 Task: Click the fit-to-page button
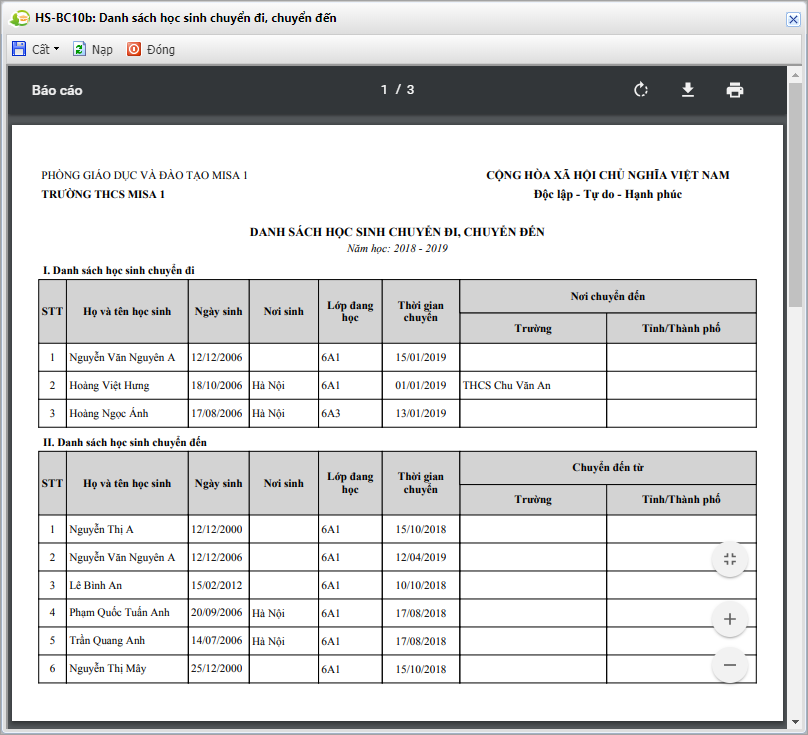pos(730,559)
